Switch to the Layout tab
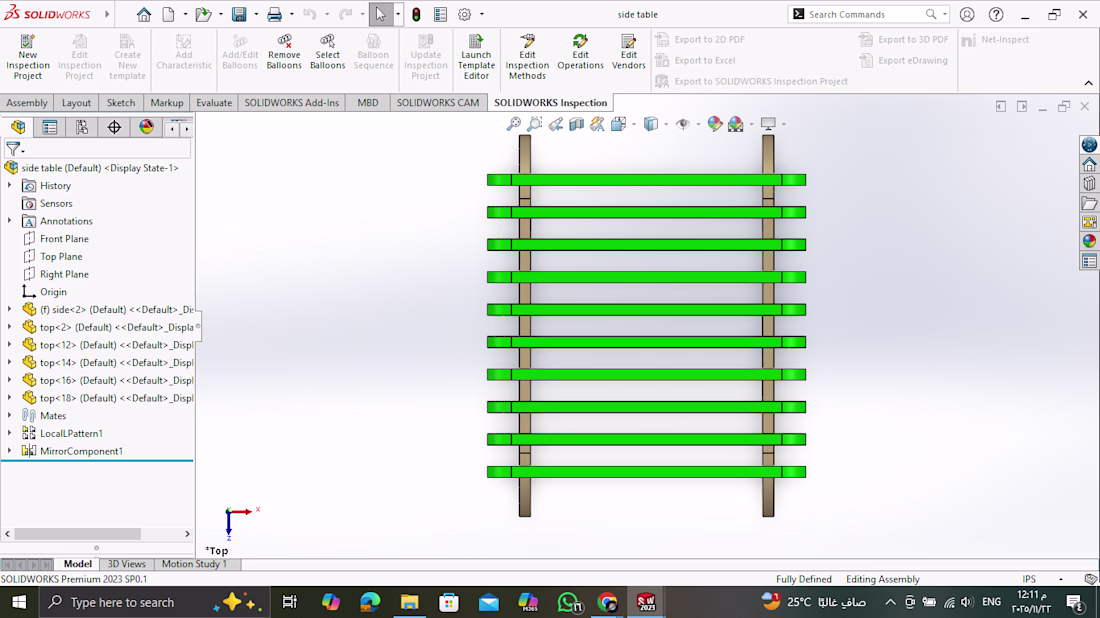Viewport: 1100px width, 618px height. 76,102
